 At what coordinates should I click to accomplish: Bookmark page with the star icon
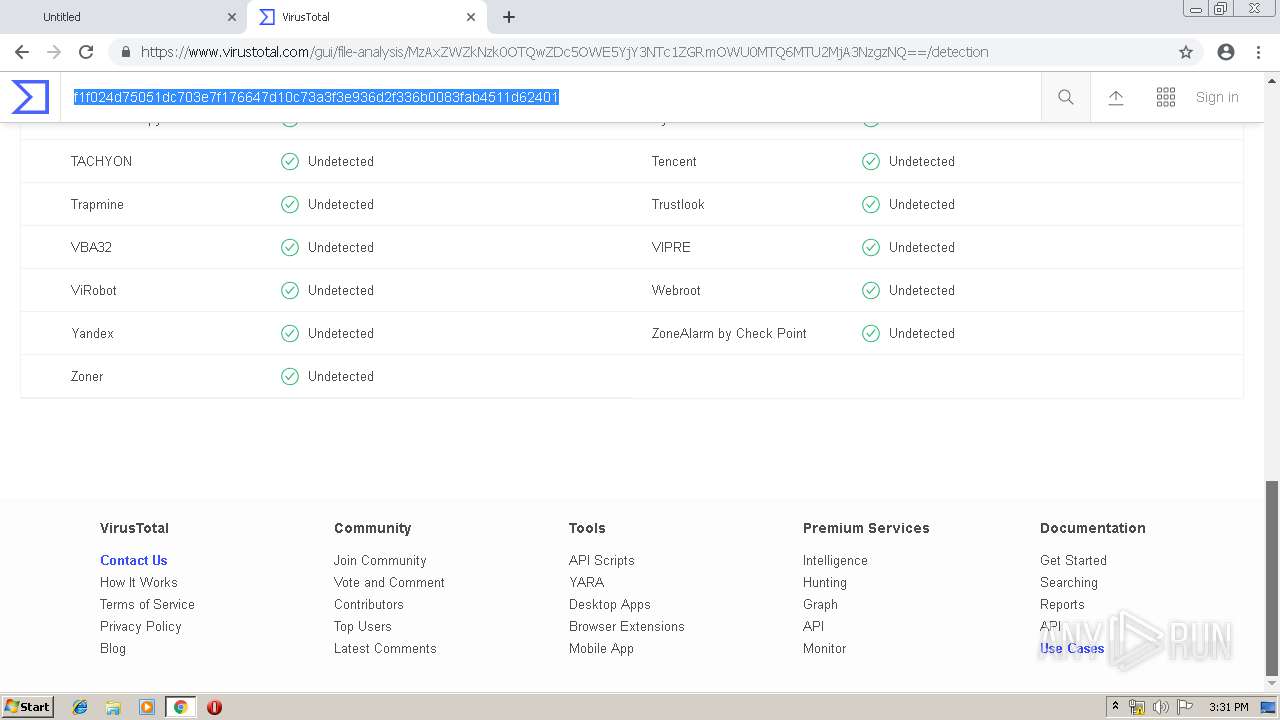click(x=1186, y=52)
